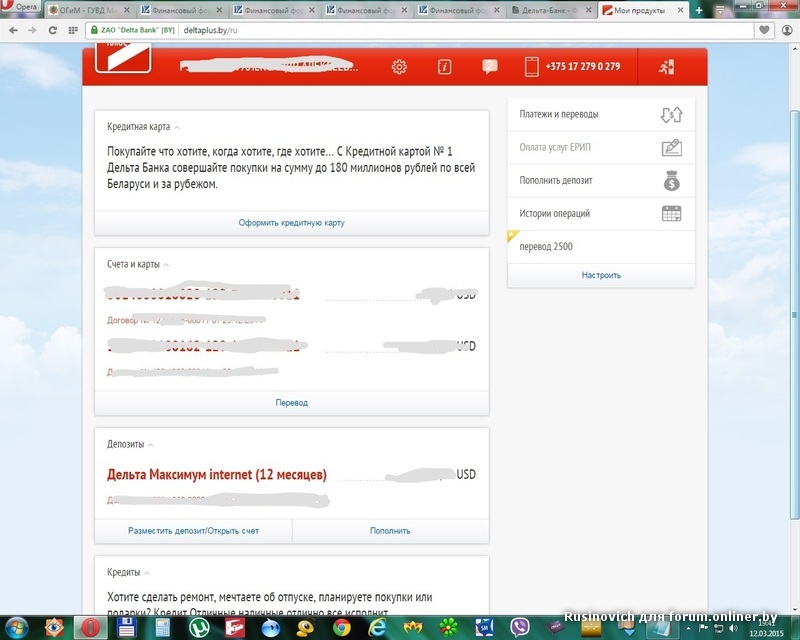Select the Мои продукты tab

tap(639, 10)
